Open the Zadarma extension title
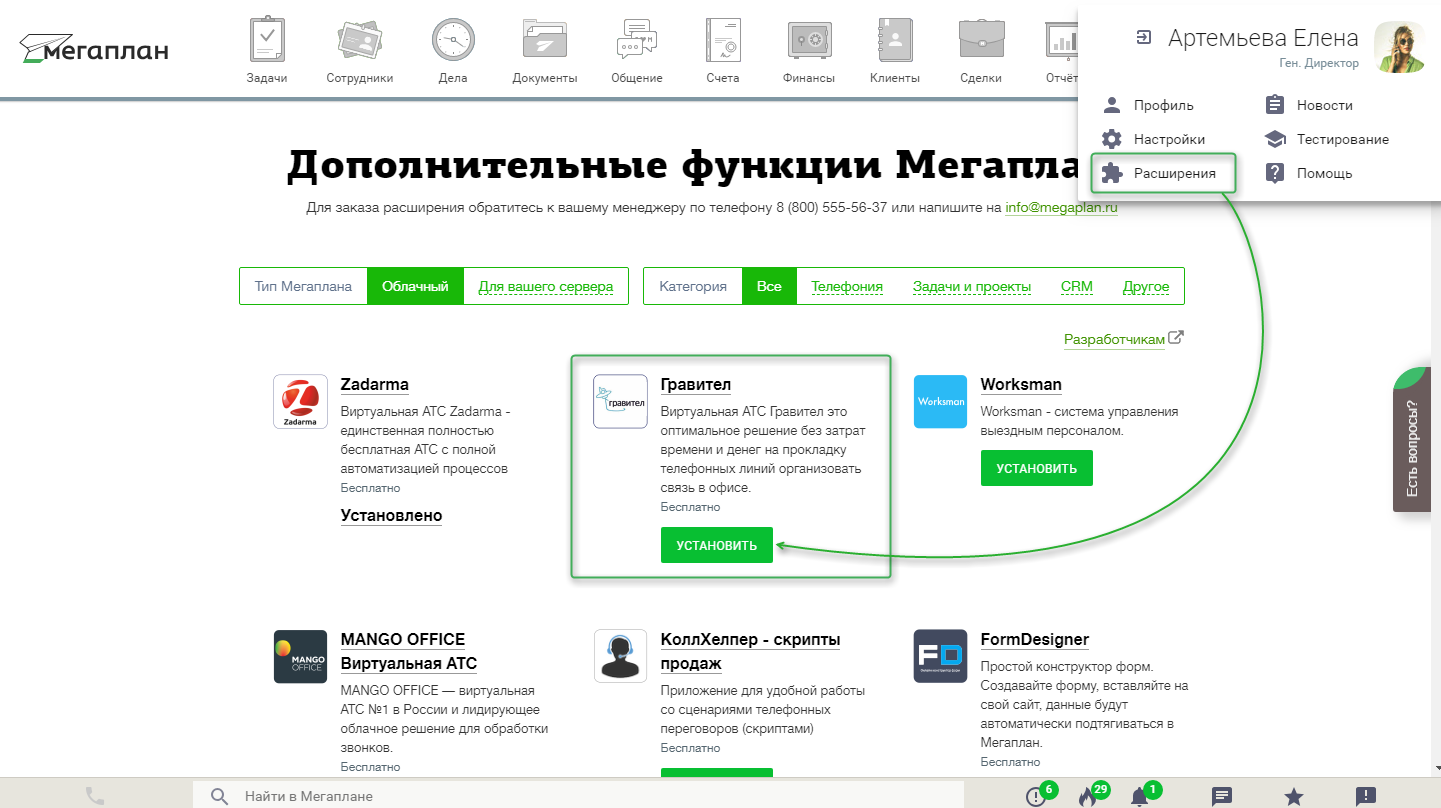The width and height of the screenshot is (1441, 808). pos(374,384)
